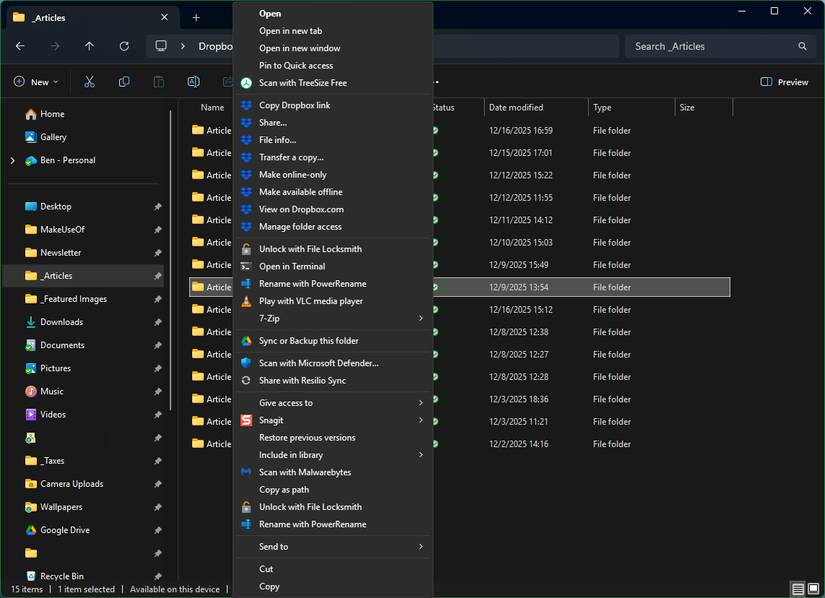Screen dimensions: 825x598
Task: Expand the Ben - Personal tree item
Action: [11, 160]
